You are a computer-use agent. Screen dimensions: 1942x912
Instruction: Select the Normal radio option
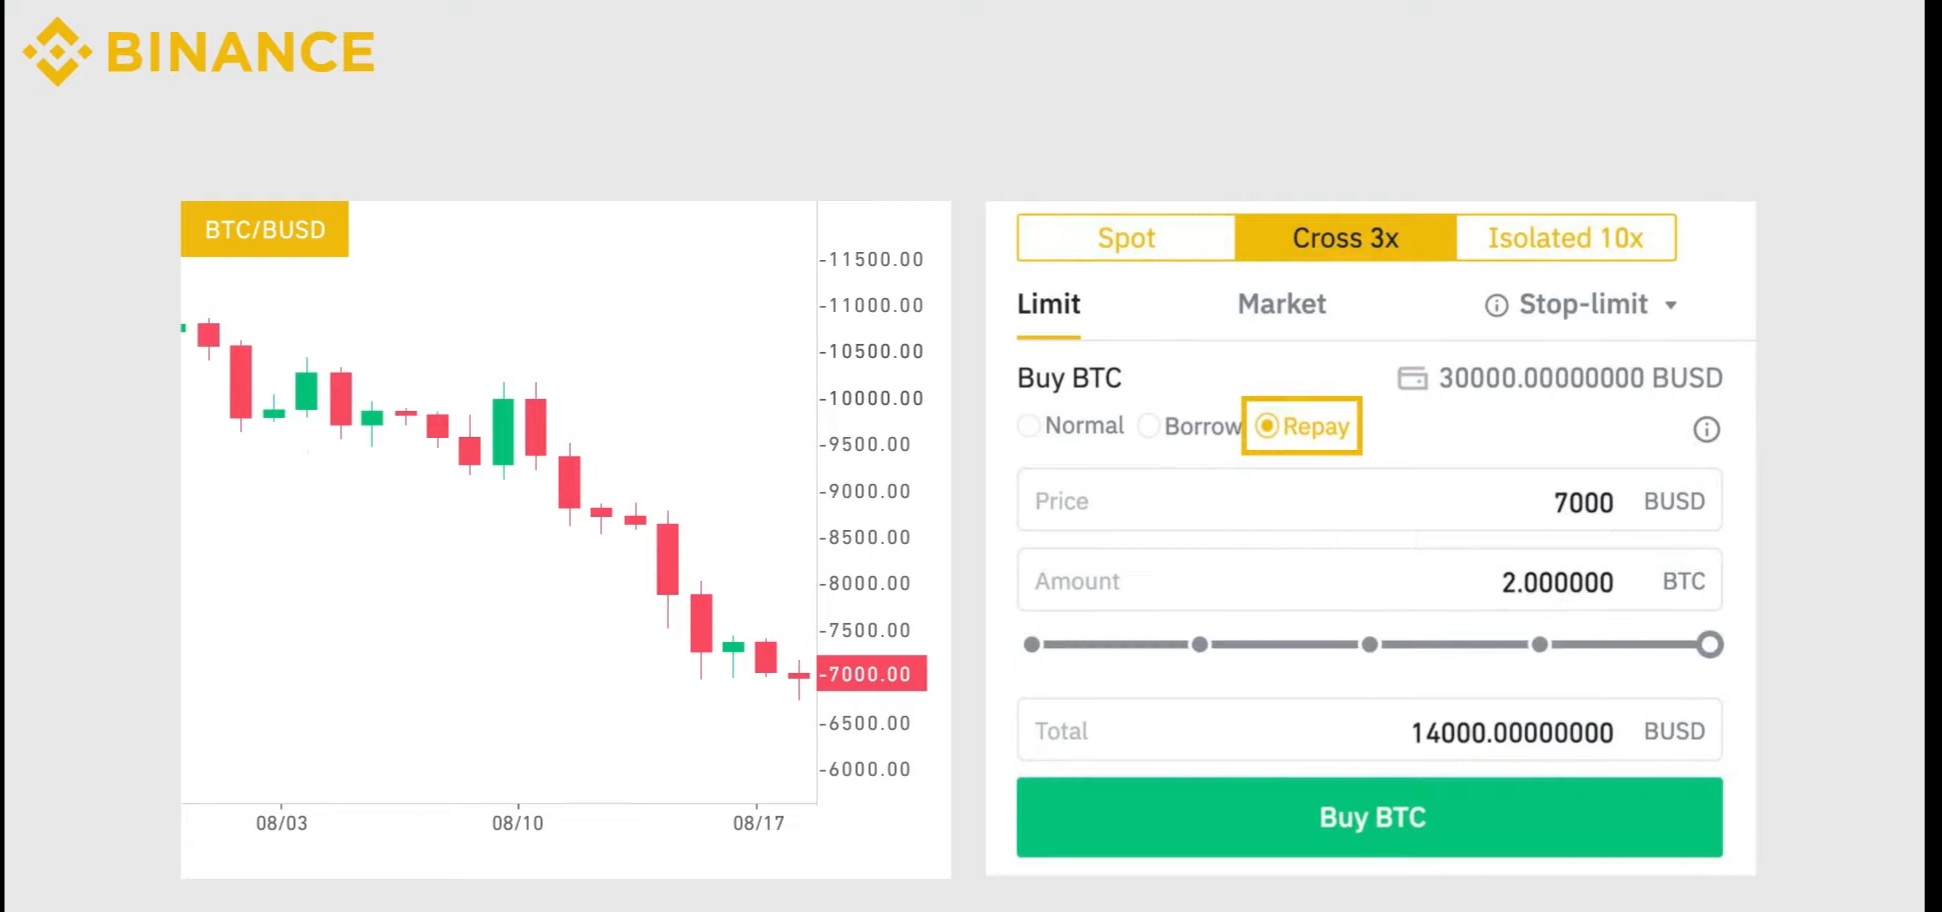pyautogui.click(x=1029, y=426)
